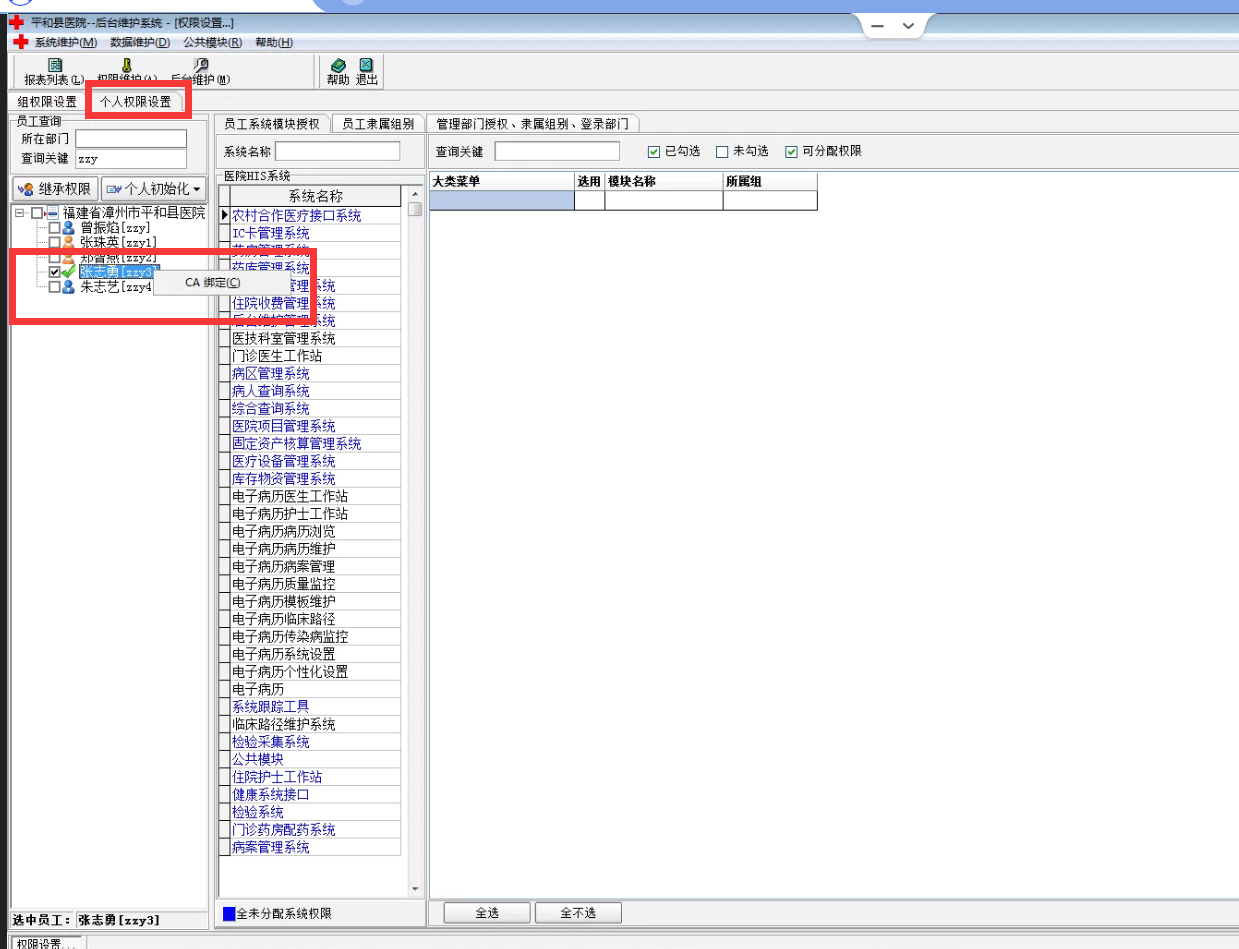Open the 帮助(H) menu bar item
The image size is (1239, 949).
tap(274, 42)
